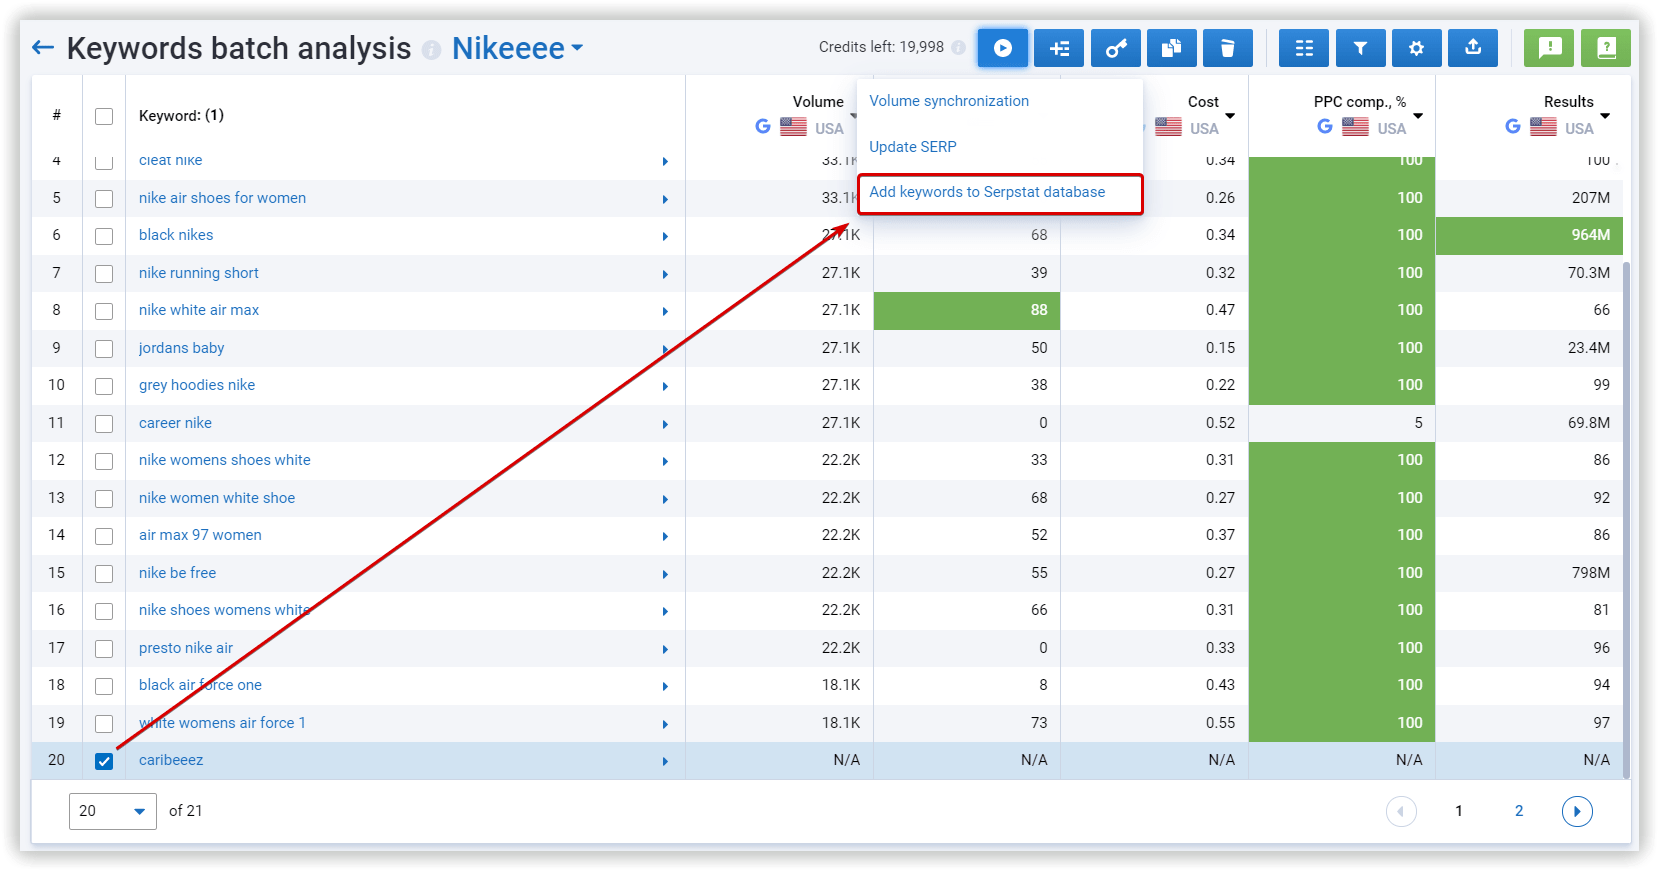This screenshot has height=871, width=1659.
Task: Click the trash delete icon button
Action: click(1228, 48)
